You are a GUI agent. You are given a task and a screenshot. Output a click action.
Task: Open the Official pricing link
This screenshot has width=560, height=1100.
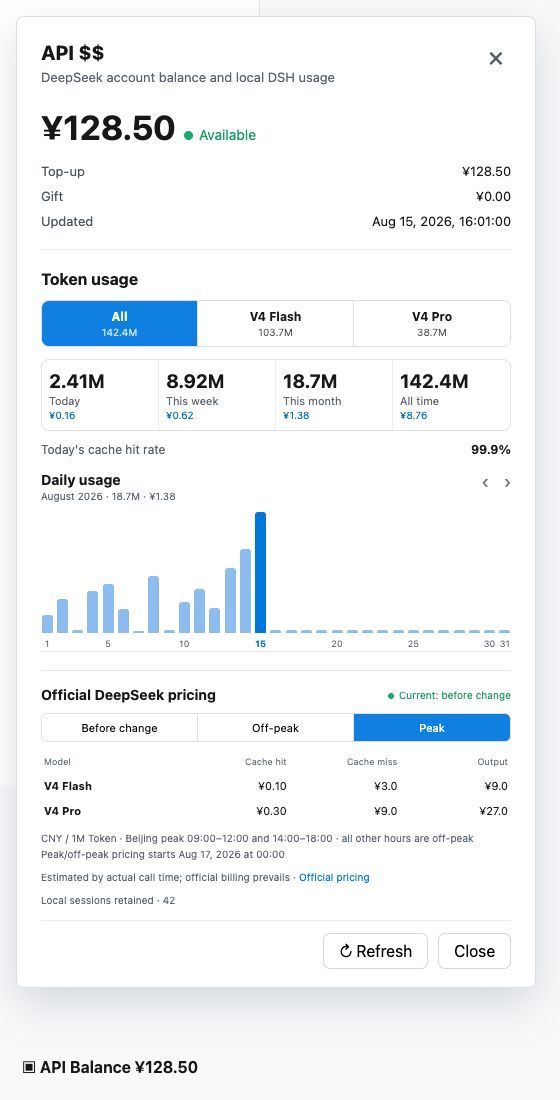point(334,878)
